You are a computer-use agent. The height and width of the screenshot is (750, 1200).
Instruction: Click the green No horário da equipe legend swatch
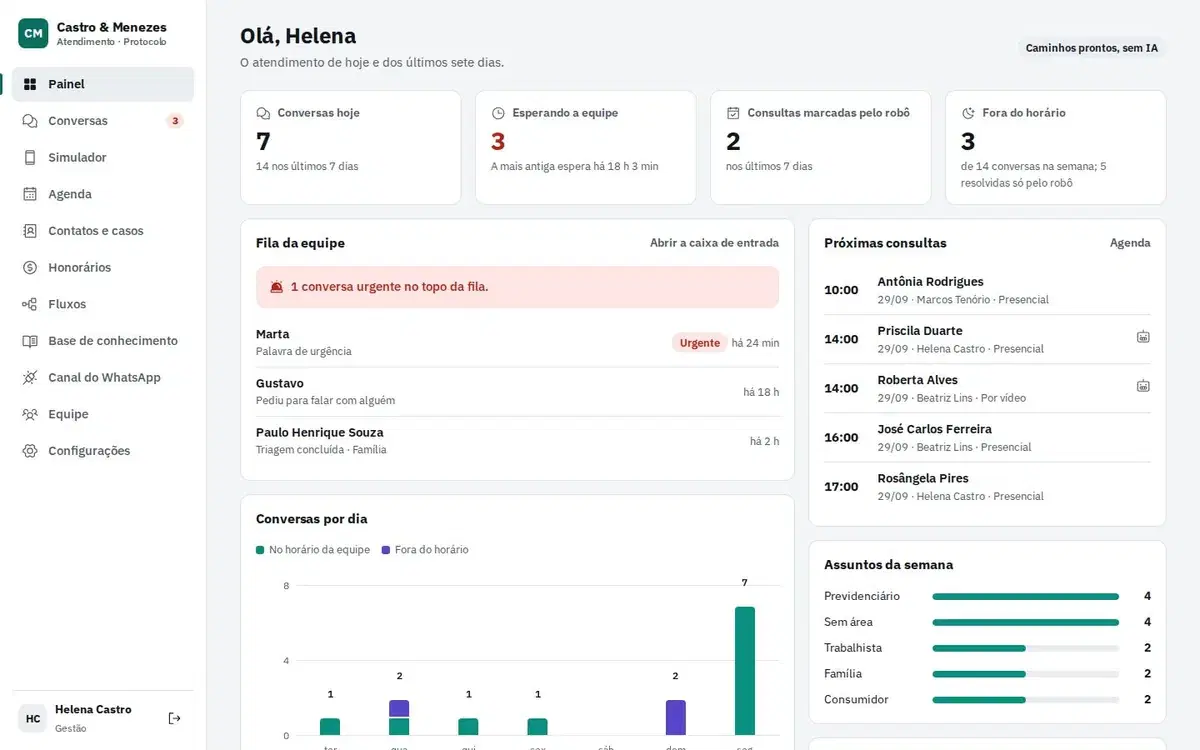tap(260, 550)
